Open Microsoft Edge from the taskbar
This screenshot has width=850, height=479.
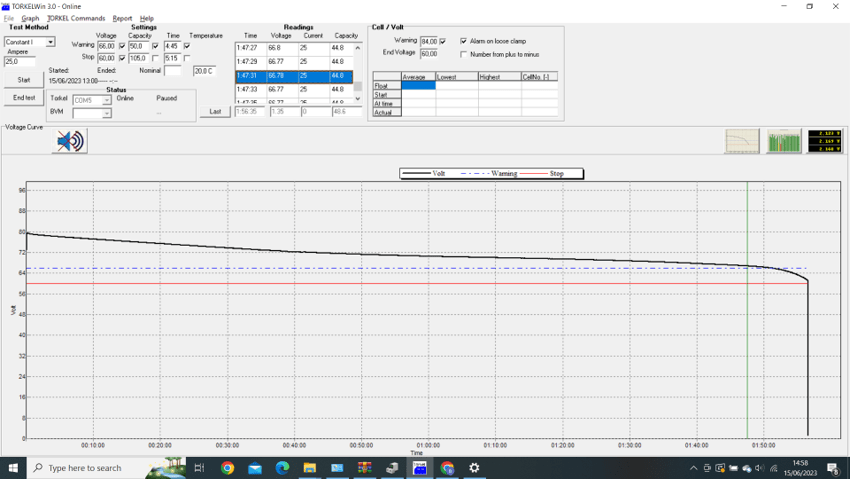282,468
